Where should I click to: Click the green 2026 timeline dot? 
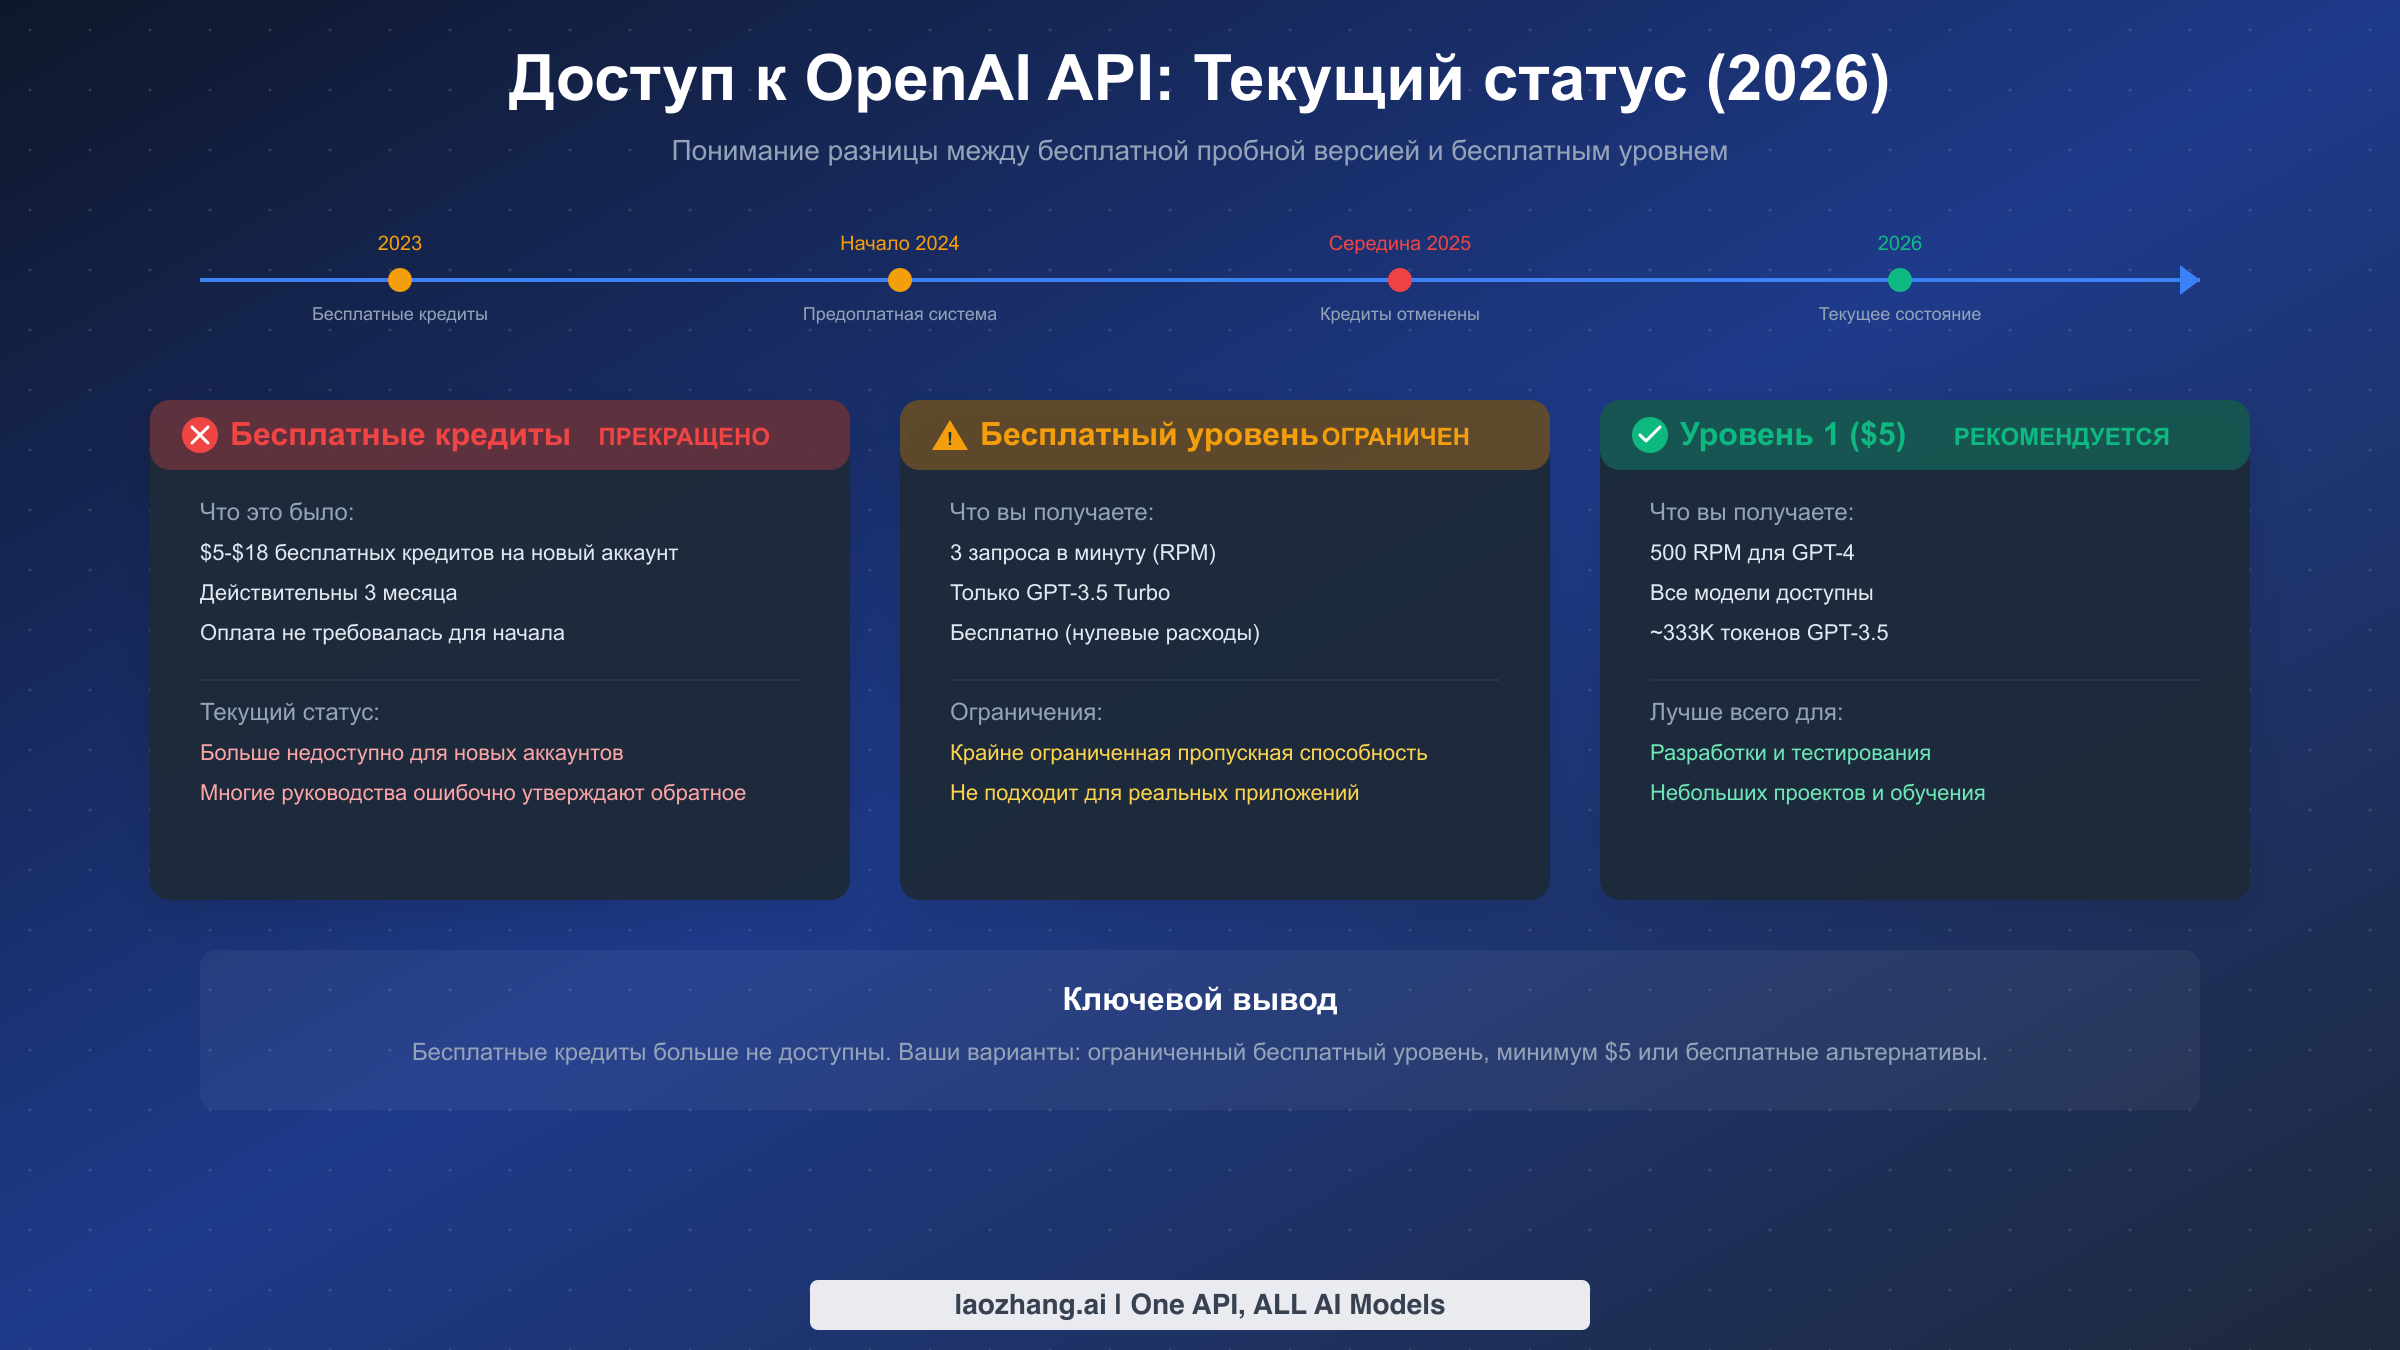(x=1899, y=281)
